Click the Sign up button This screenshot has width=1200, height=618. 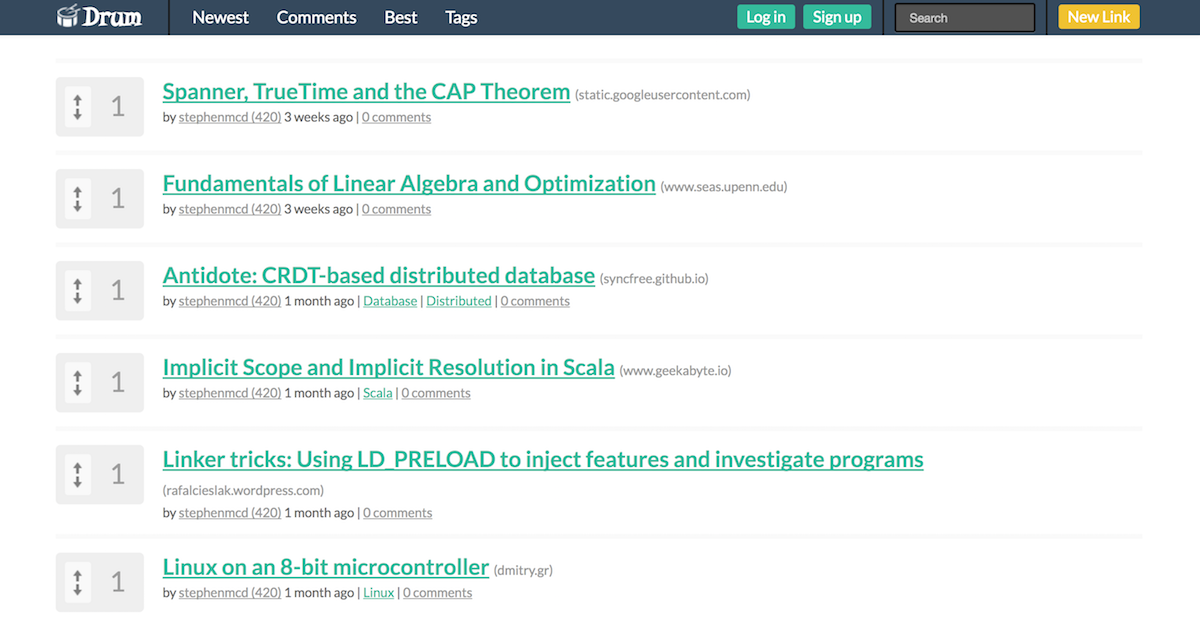click(837, 17)
